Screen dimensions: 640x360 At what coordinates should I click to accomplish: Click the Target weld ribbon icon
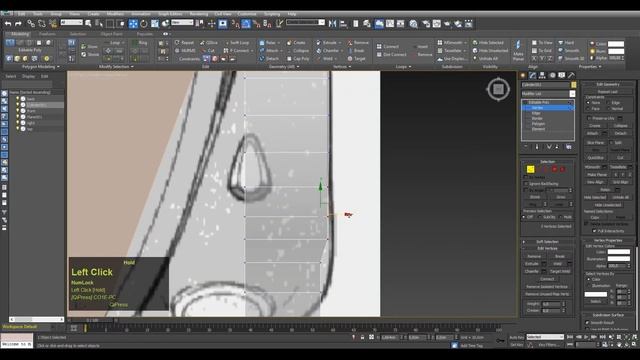pos(357,59)
